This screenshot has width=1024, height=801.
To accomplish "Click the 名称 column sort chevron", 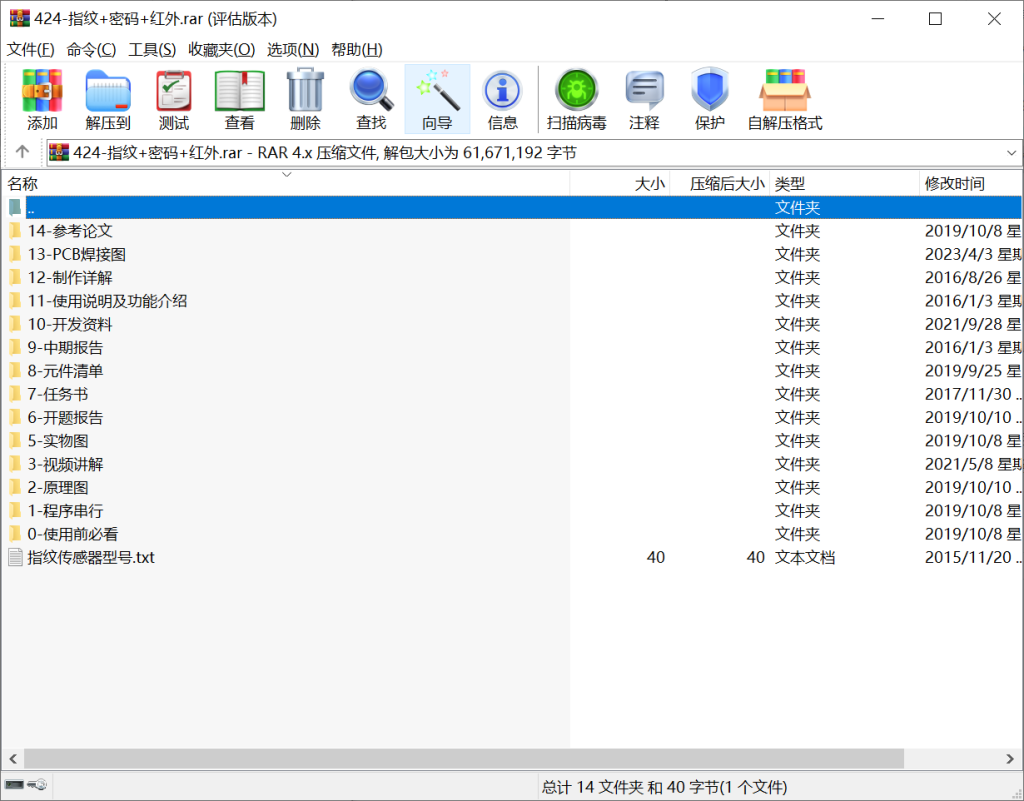I will 287,174.
